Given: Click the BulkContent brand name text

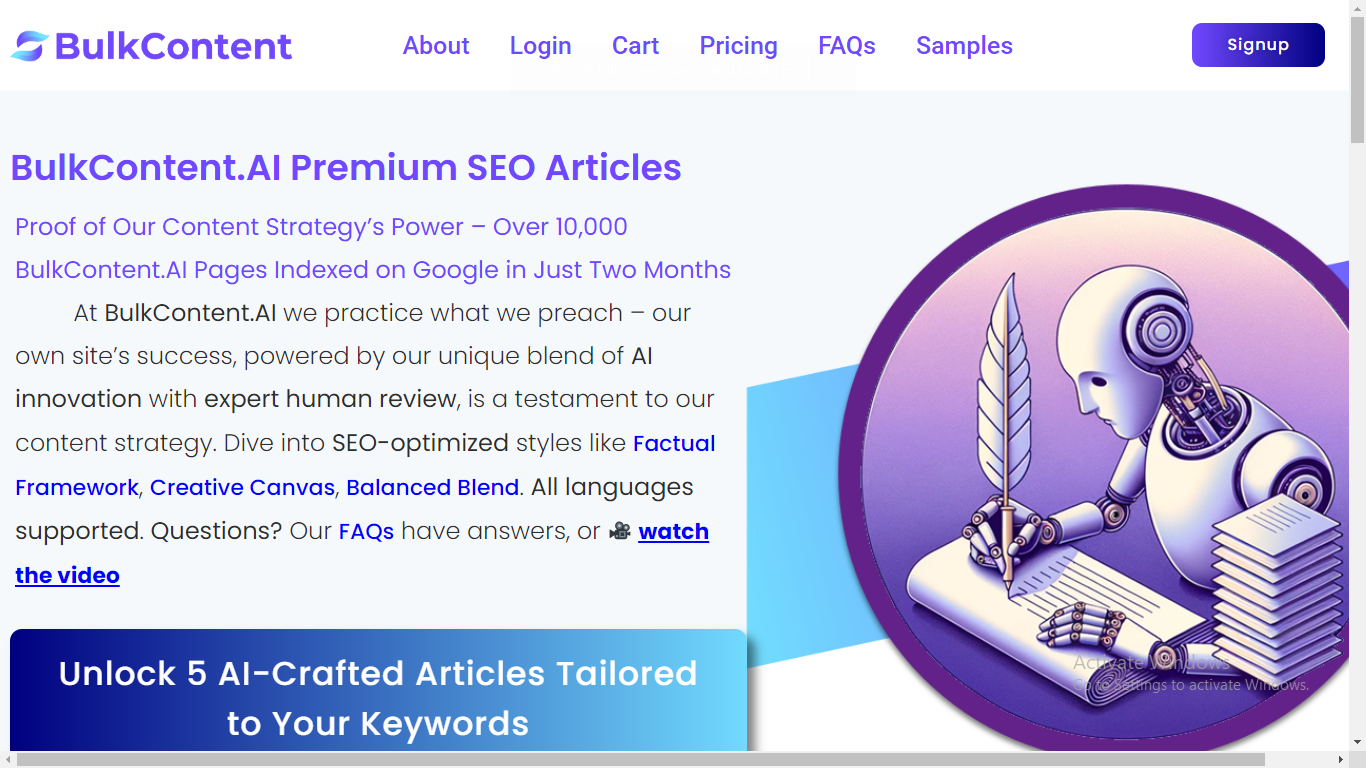Looking at the screenshot, I should pyautogui.click(x=173, y=46).
